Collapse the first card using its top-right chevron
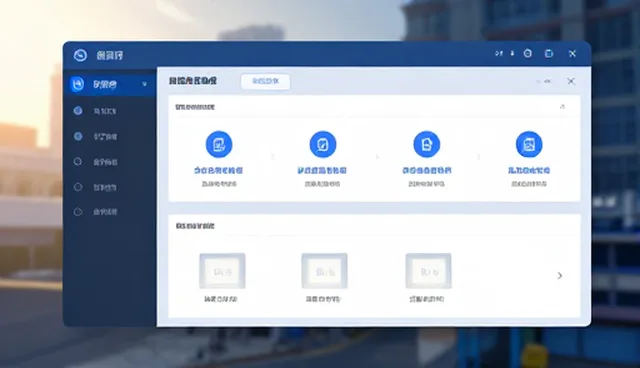 [562, 106]
